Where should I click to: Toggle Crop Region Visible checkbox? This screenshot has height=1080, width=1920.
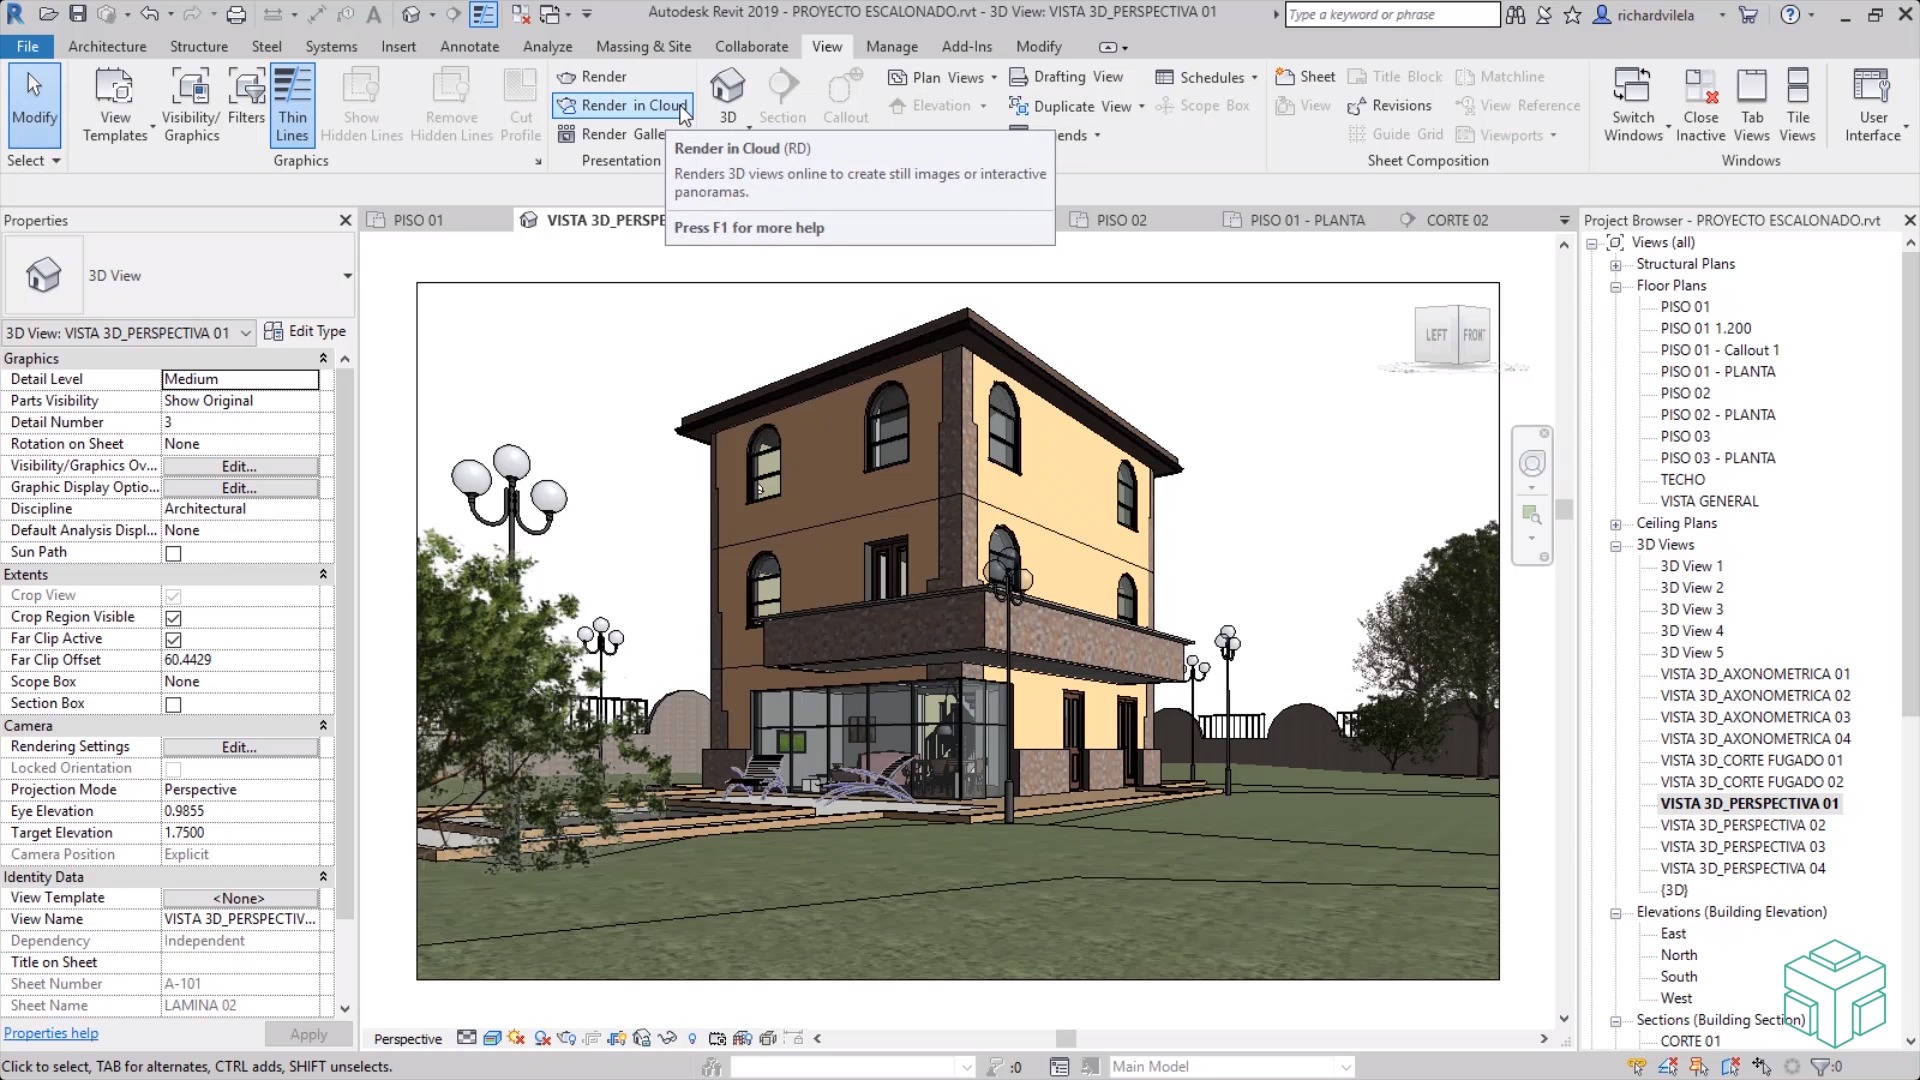tap(173, 617)
